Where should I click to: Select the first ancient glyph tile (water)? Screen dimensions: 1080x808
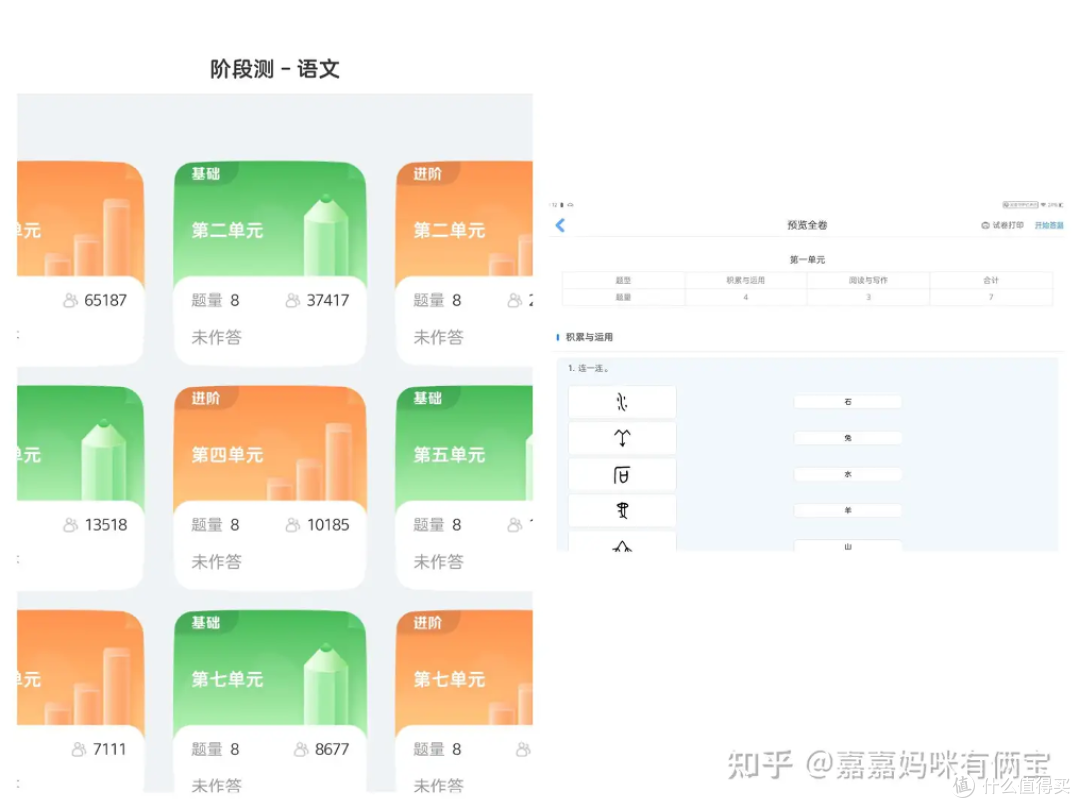622,402
